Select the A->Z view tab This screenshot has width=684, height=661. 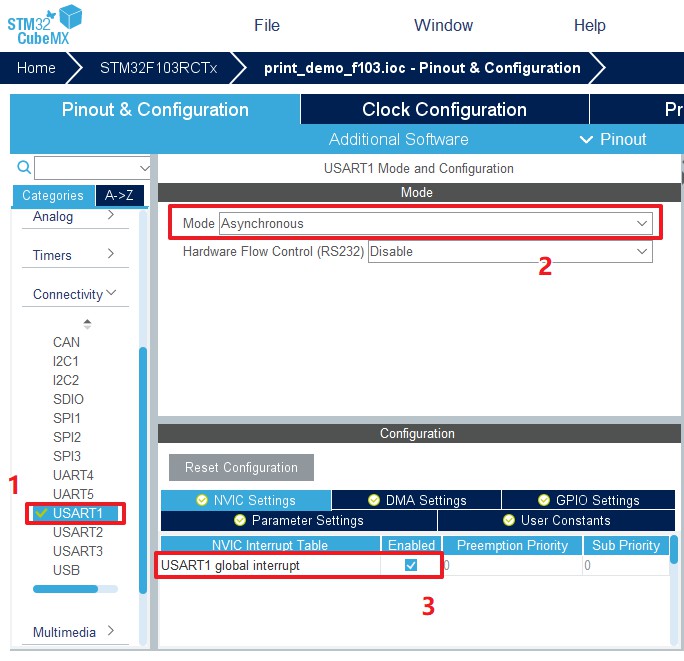pyautogui.click(x=119, y=195)
